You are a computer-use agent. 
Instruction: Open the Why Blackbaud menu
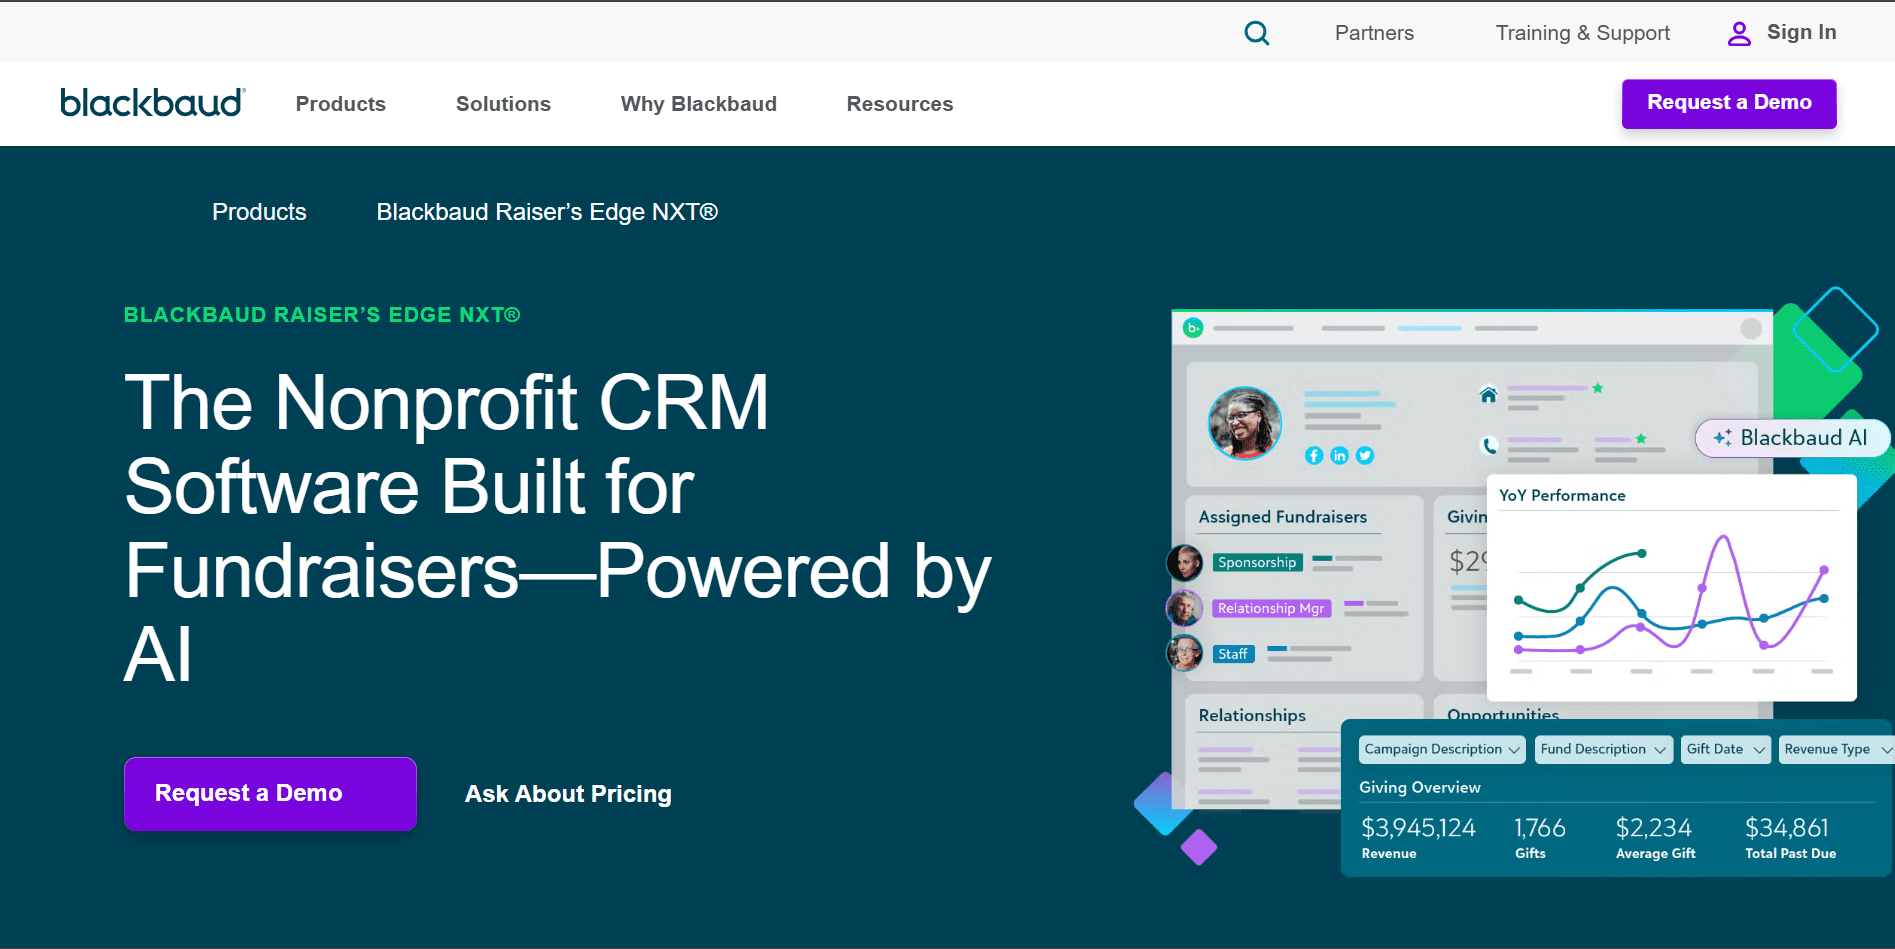[698, 104]
